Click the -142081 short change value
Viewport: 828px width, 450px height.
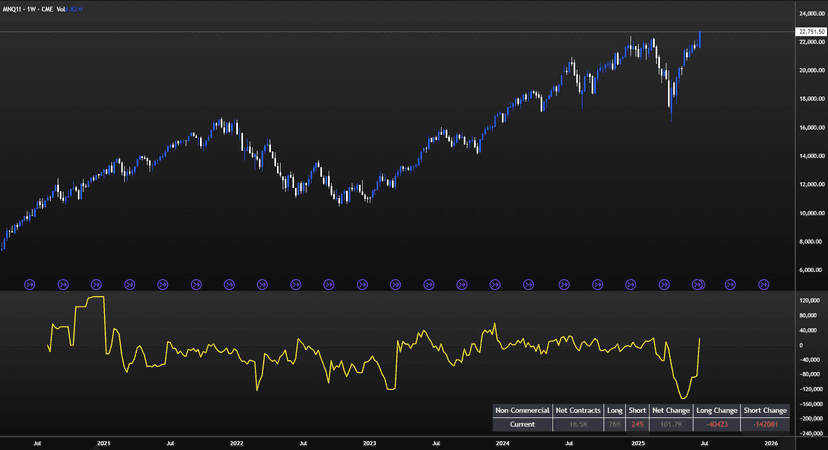(765, 424)
